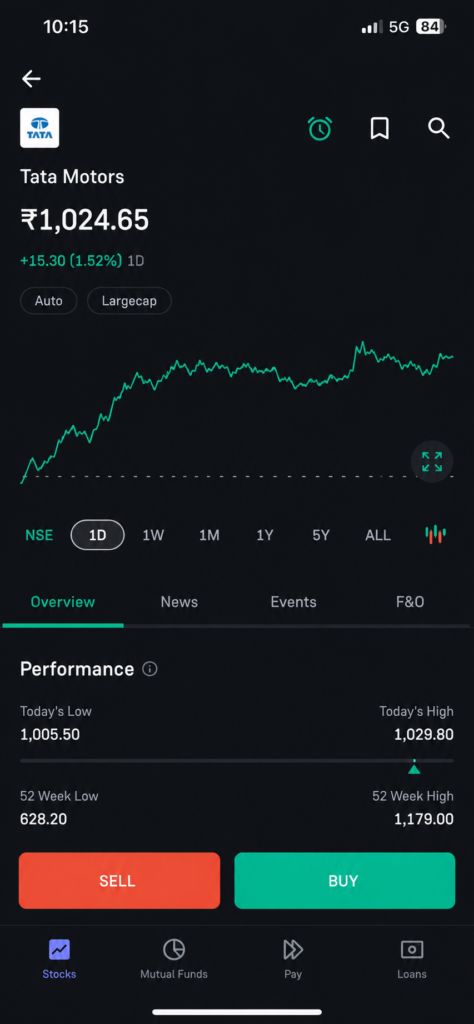This screenshot has width=474, height=1024.
Task: Open Loans section in bottom bar
Action: (x=412, y=959)
